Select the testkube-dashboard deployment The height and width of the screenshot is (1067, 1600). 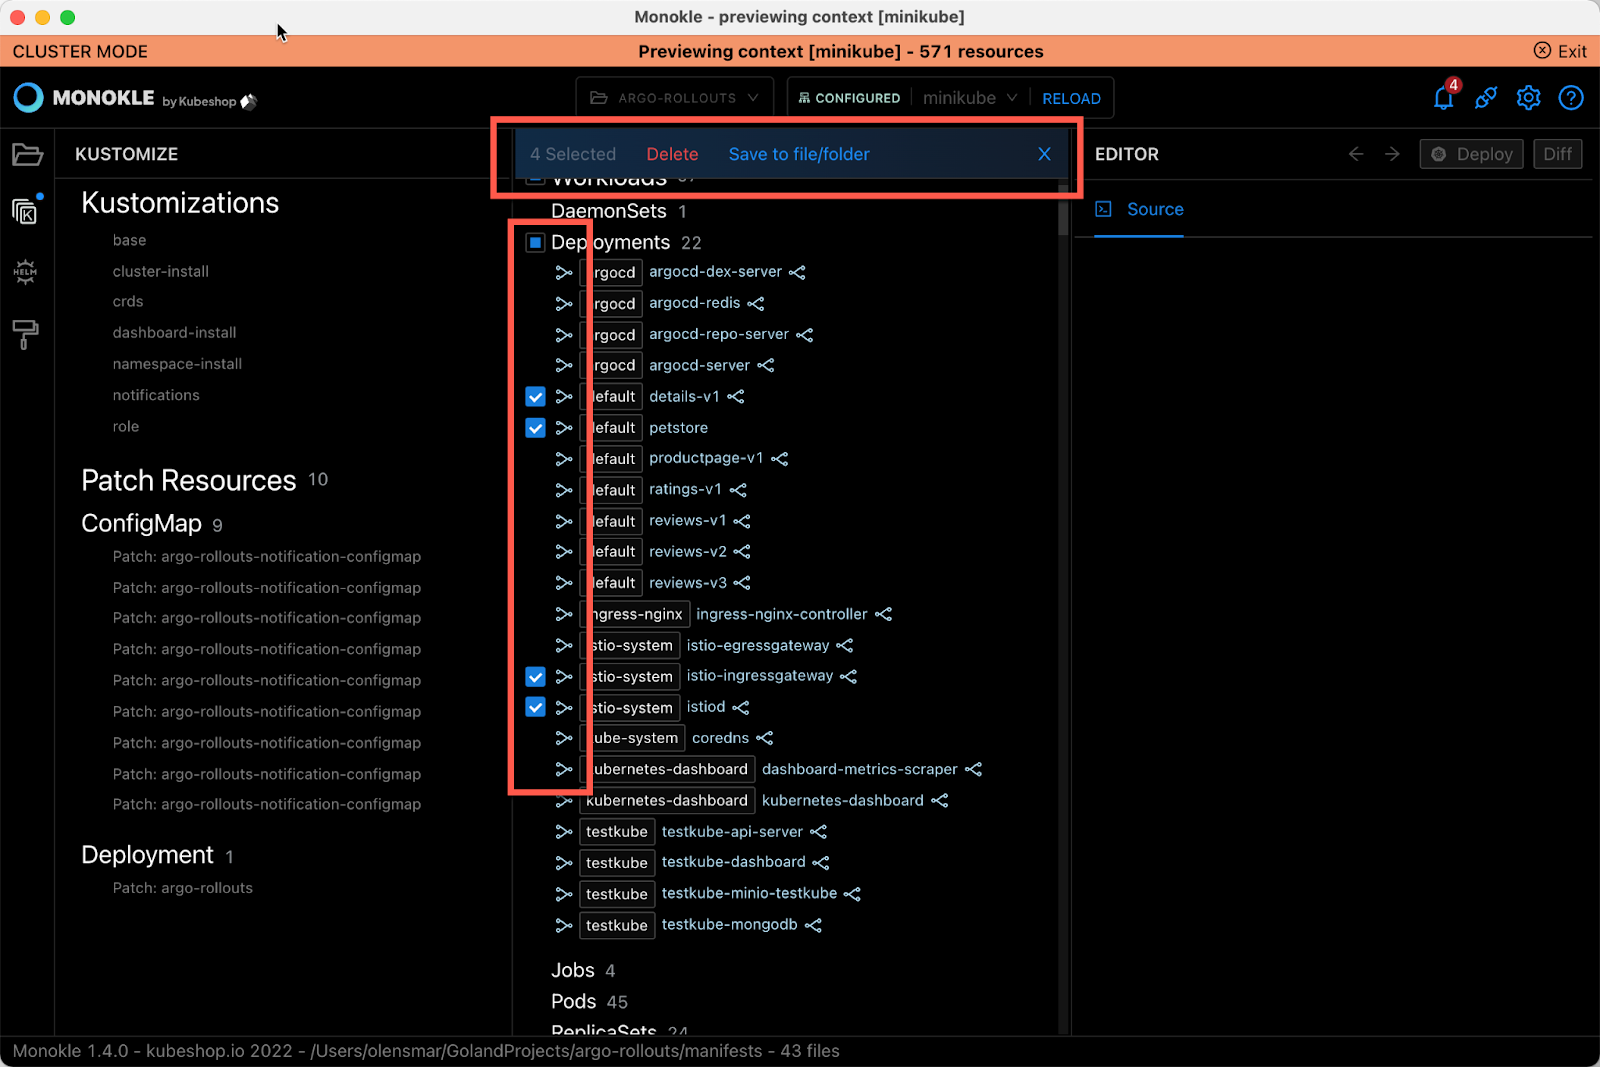[733, 862]
